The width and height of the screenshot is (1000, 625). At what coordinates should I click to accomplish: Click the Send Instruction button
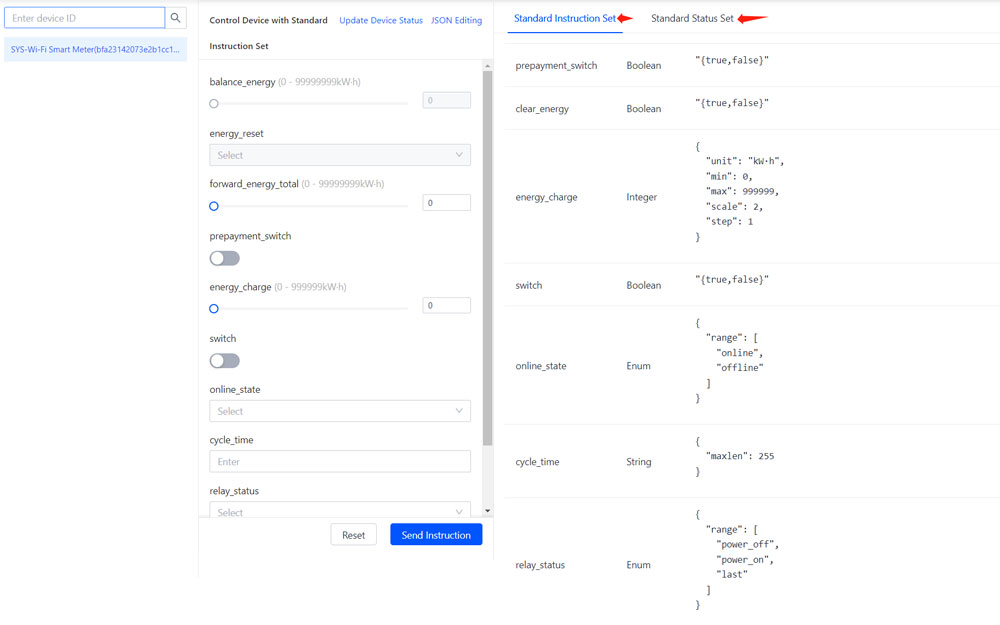(x=436, y=535)
